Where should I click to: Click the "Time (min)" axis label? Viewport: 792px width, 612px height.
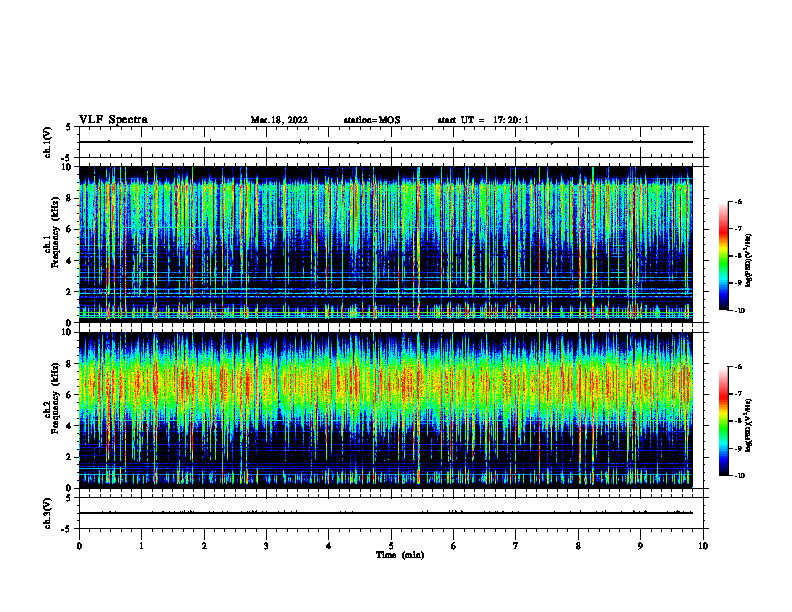(400, 555)
